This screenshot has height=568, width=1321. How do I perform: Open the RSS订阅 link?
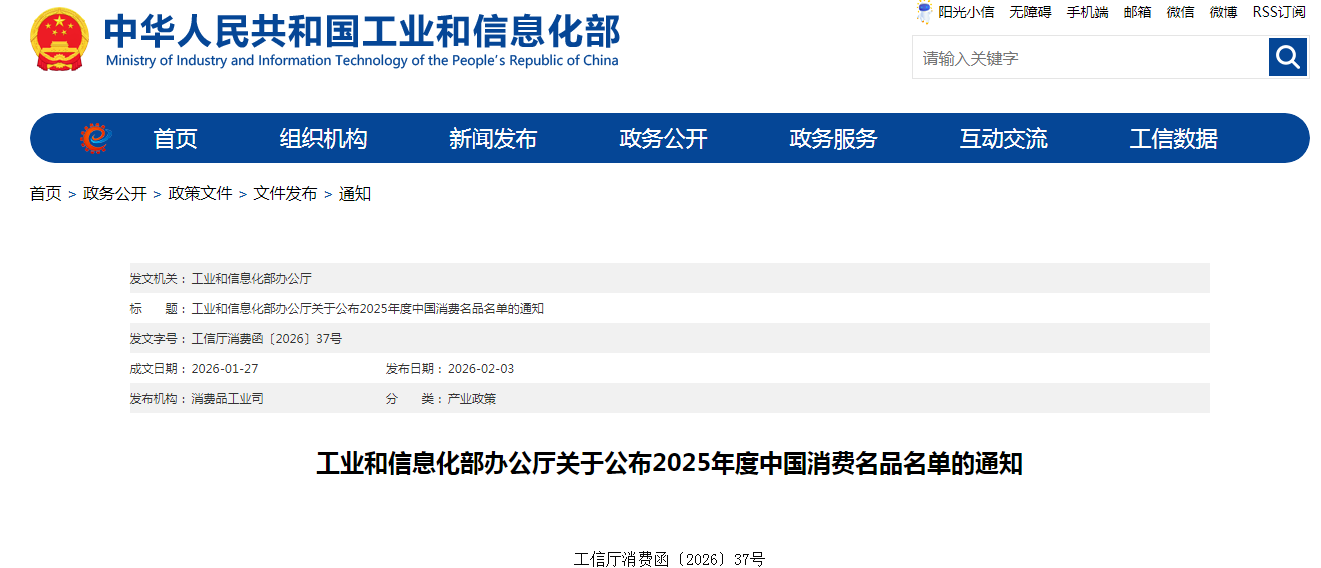coord(1279,12)
